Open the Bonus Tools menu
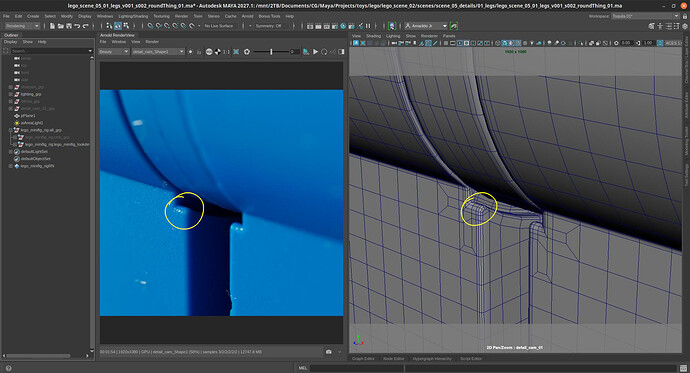690x373 pixels. coord(269,16)
